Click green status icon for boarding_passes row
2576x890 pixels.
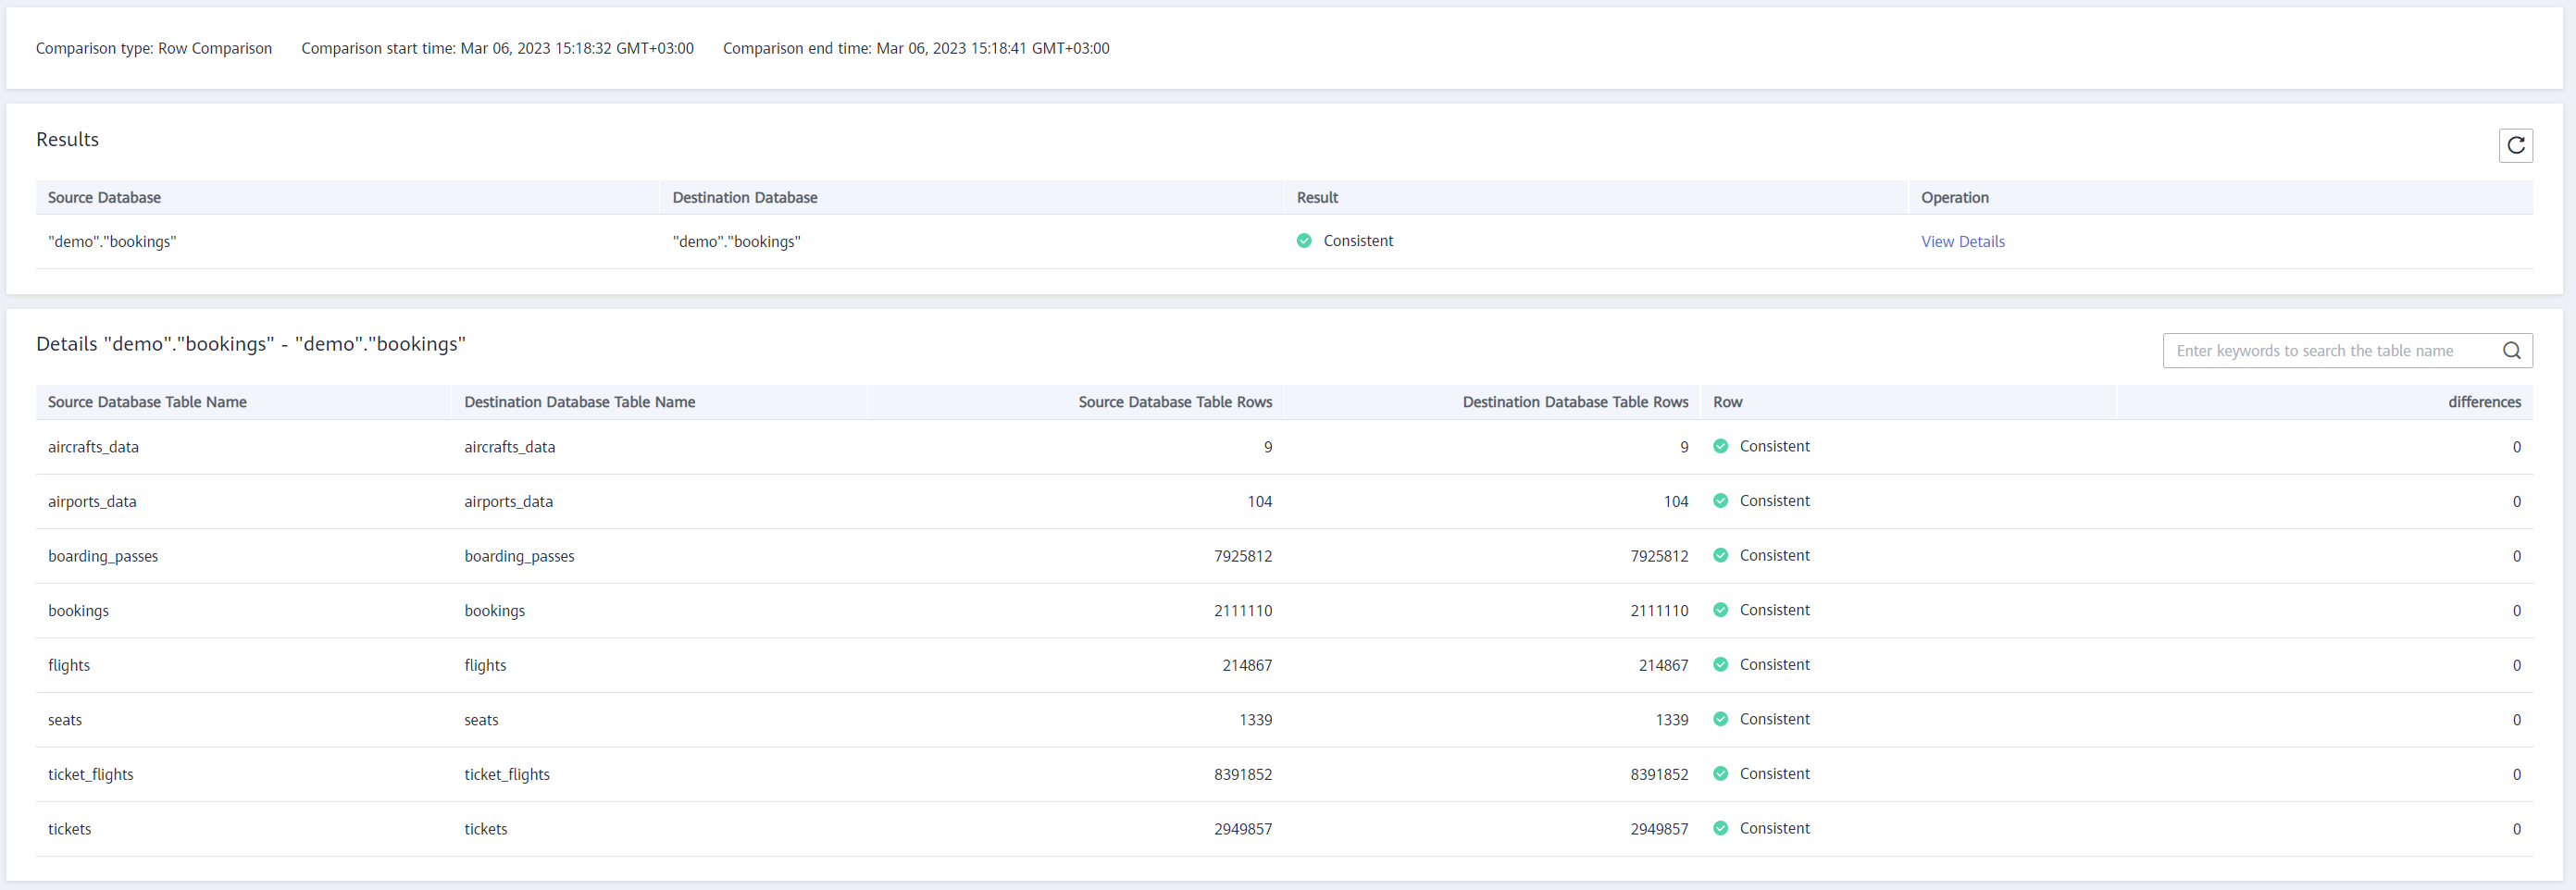click(x=1720, y=556)
